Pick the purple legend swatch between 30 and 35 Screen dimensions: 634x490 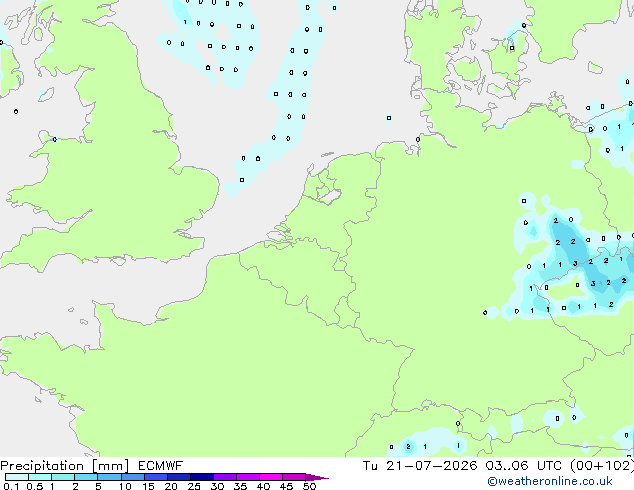pos(225,477)
